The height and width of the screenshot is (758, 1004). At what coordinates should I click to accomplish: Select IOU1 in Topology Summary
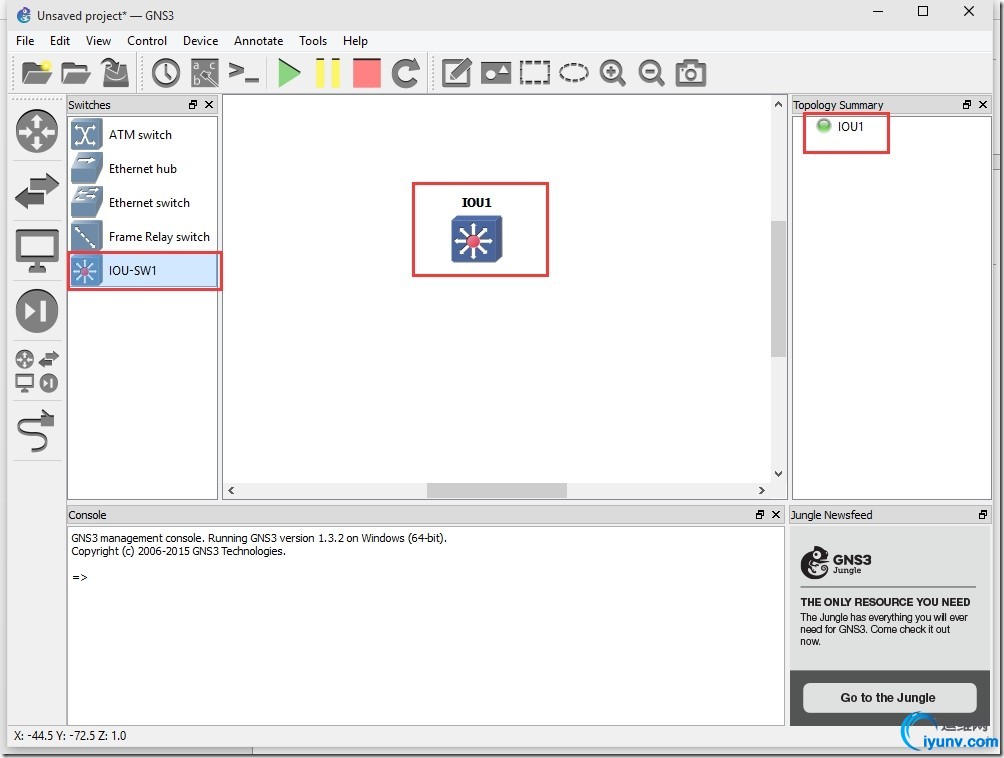click(841, 126)
